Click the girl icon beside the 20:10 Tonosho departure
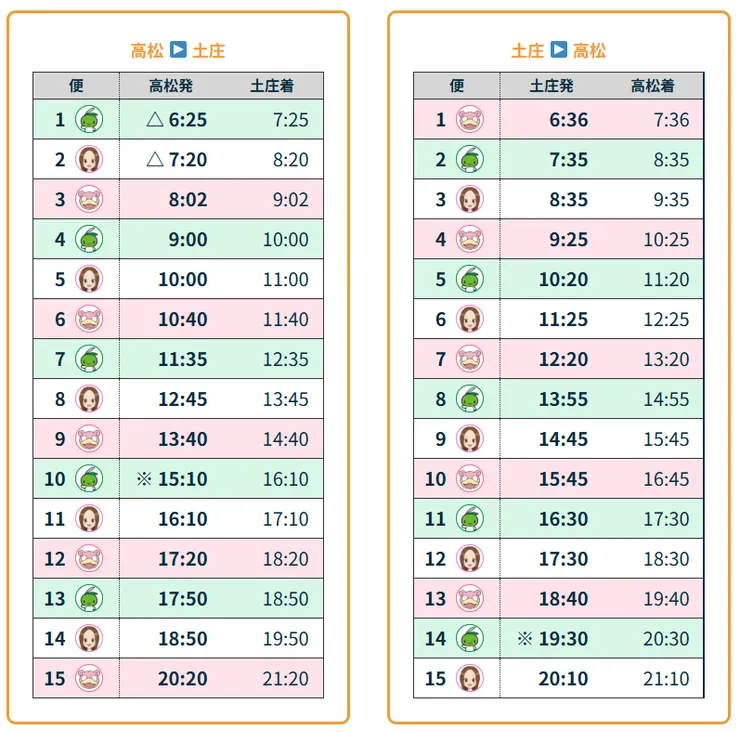This screenshot has width=740, height=732. 470,679
